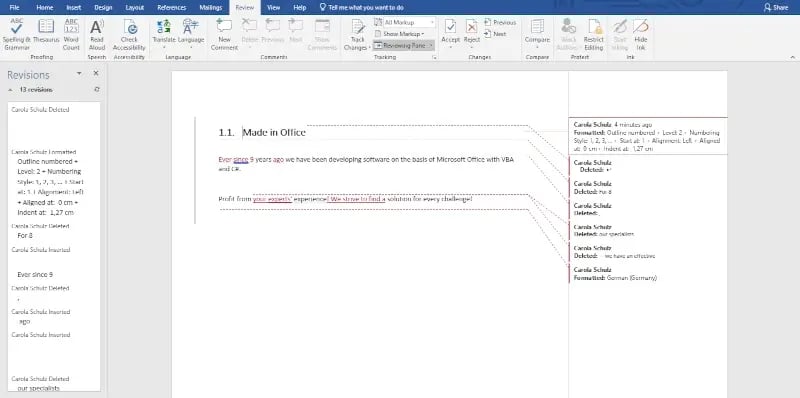The height and width of the screenshot is (398, 800).
Task: Refresh the revisions count
Action: pyautogui.click(x=96, y=89)
